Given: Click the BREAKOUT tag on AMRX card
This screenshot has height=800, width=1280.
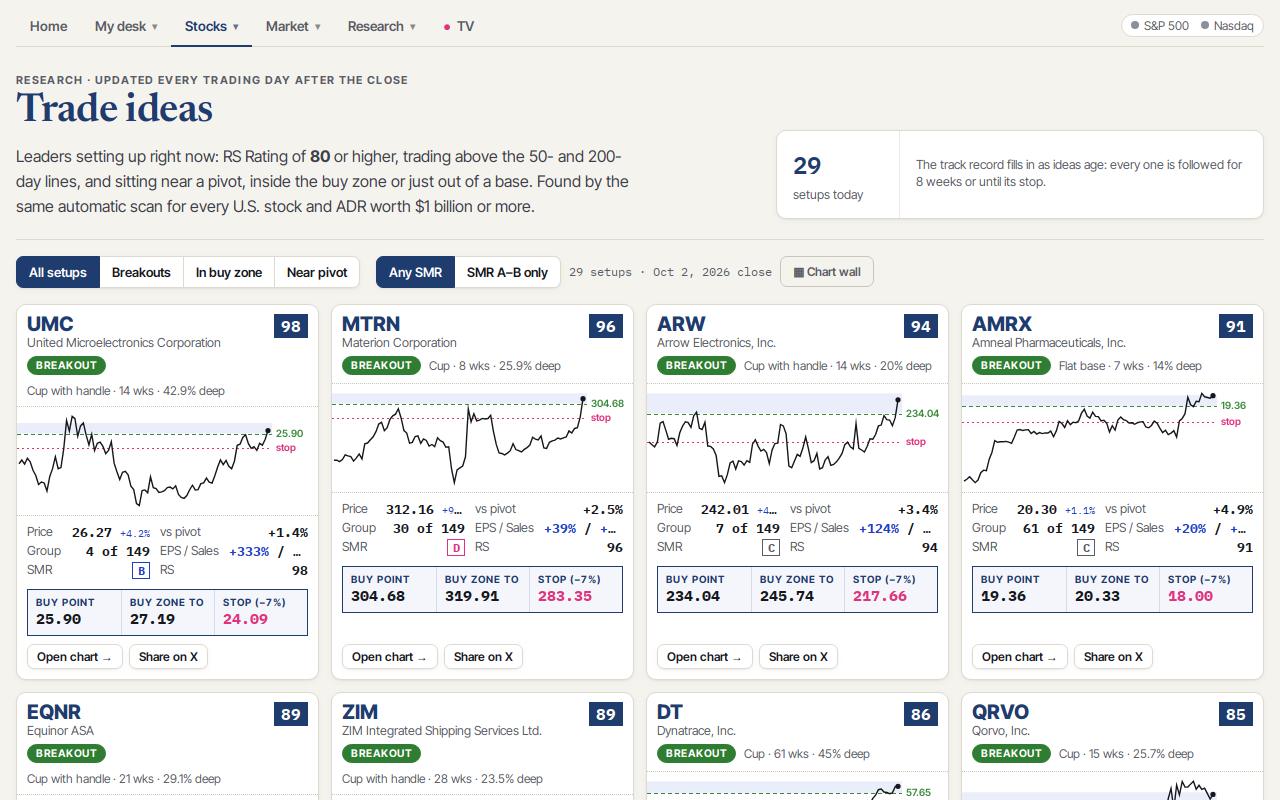Looking at the screenshot, I should 1011,365.
